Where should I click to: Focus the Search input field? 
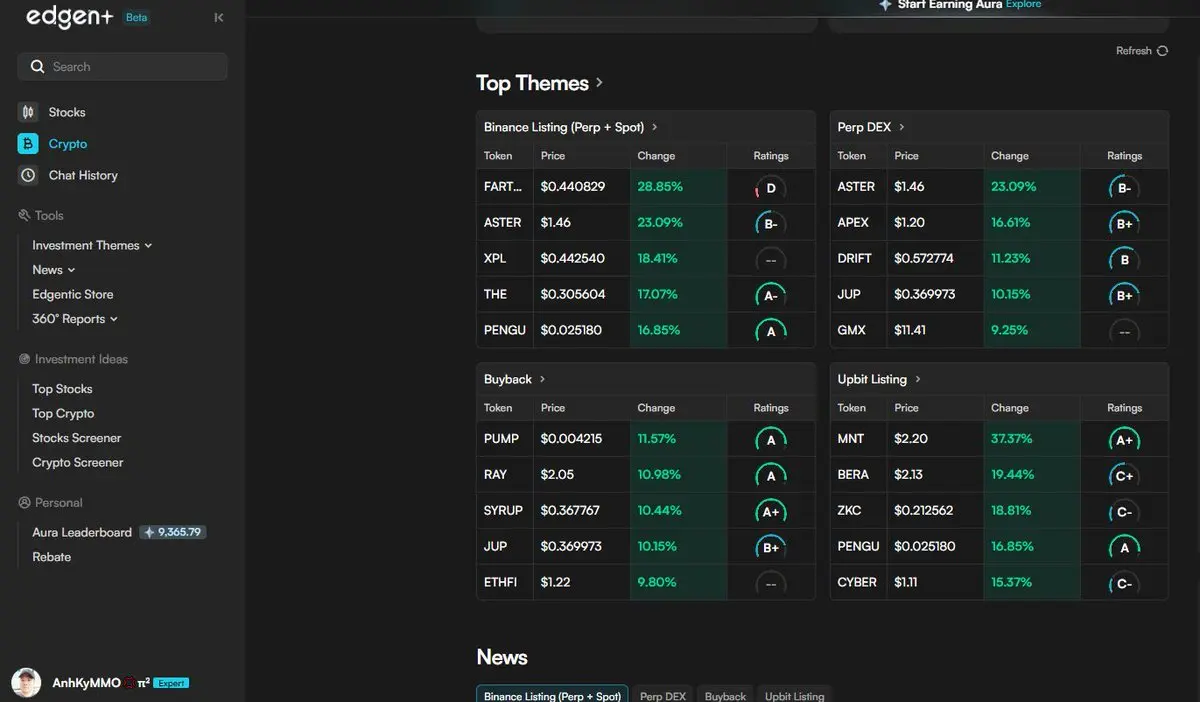click(x=122, y=67)
